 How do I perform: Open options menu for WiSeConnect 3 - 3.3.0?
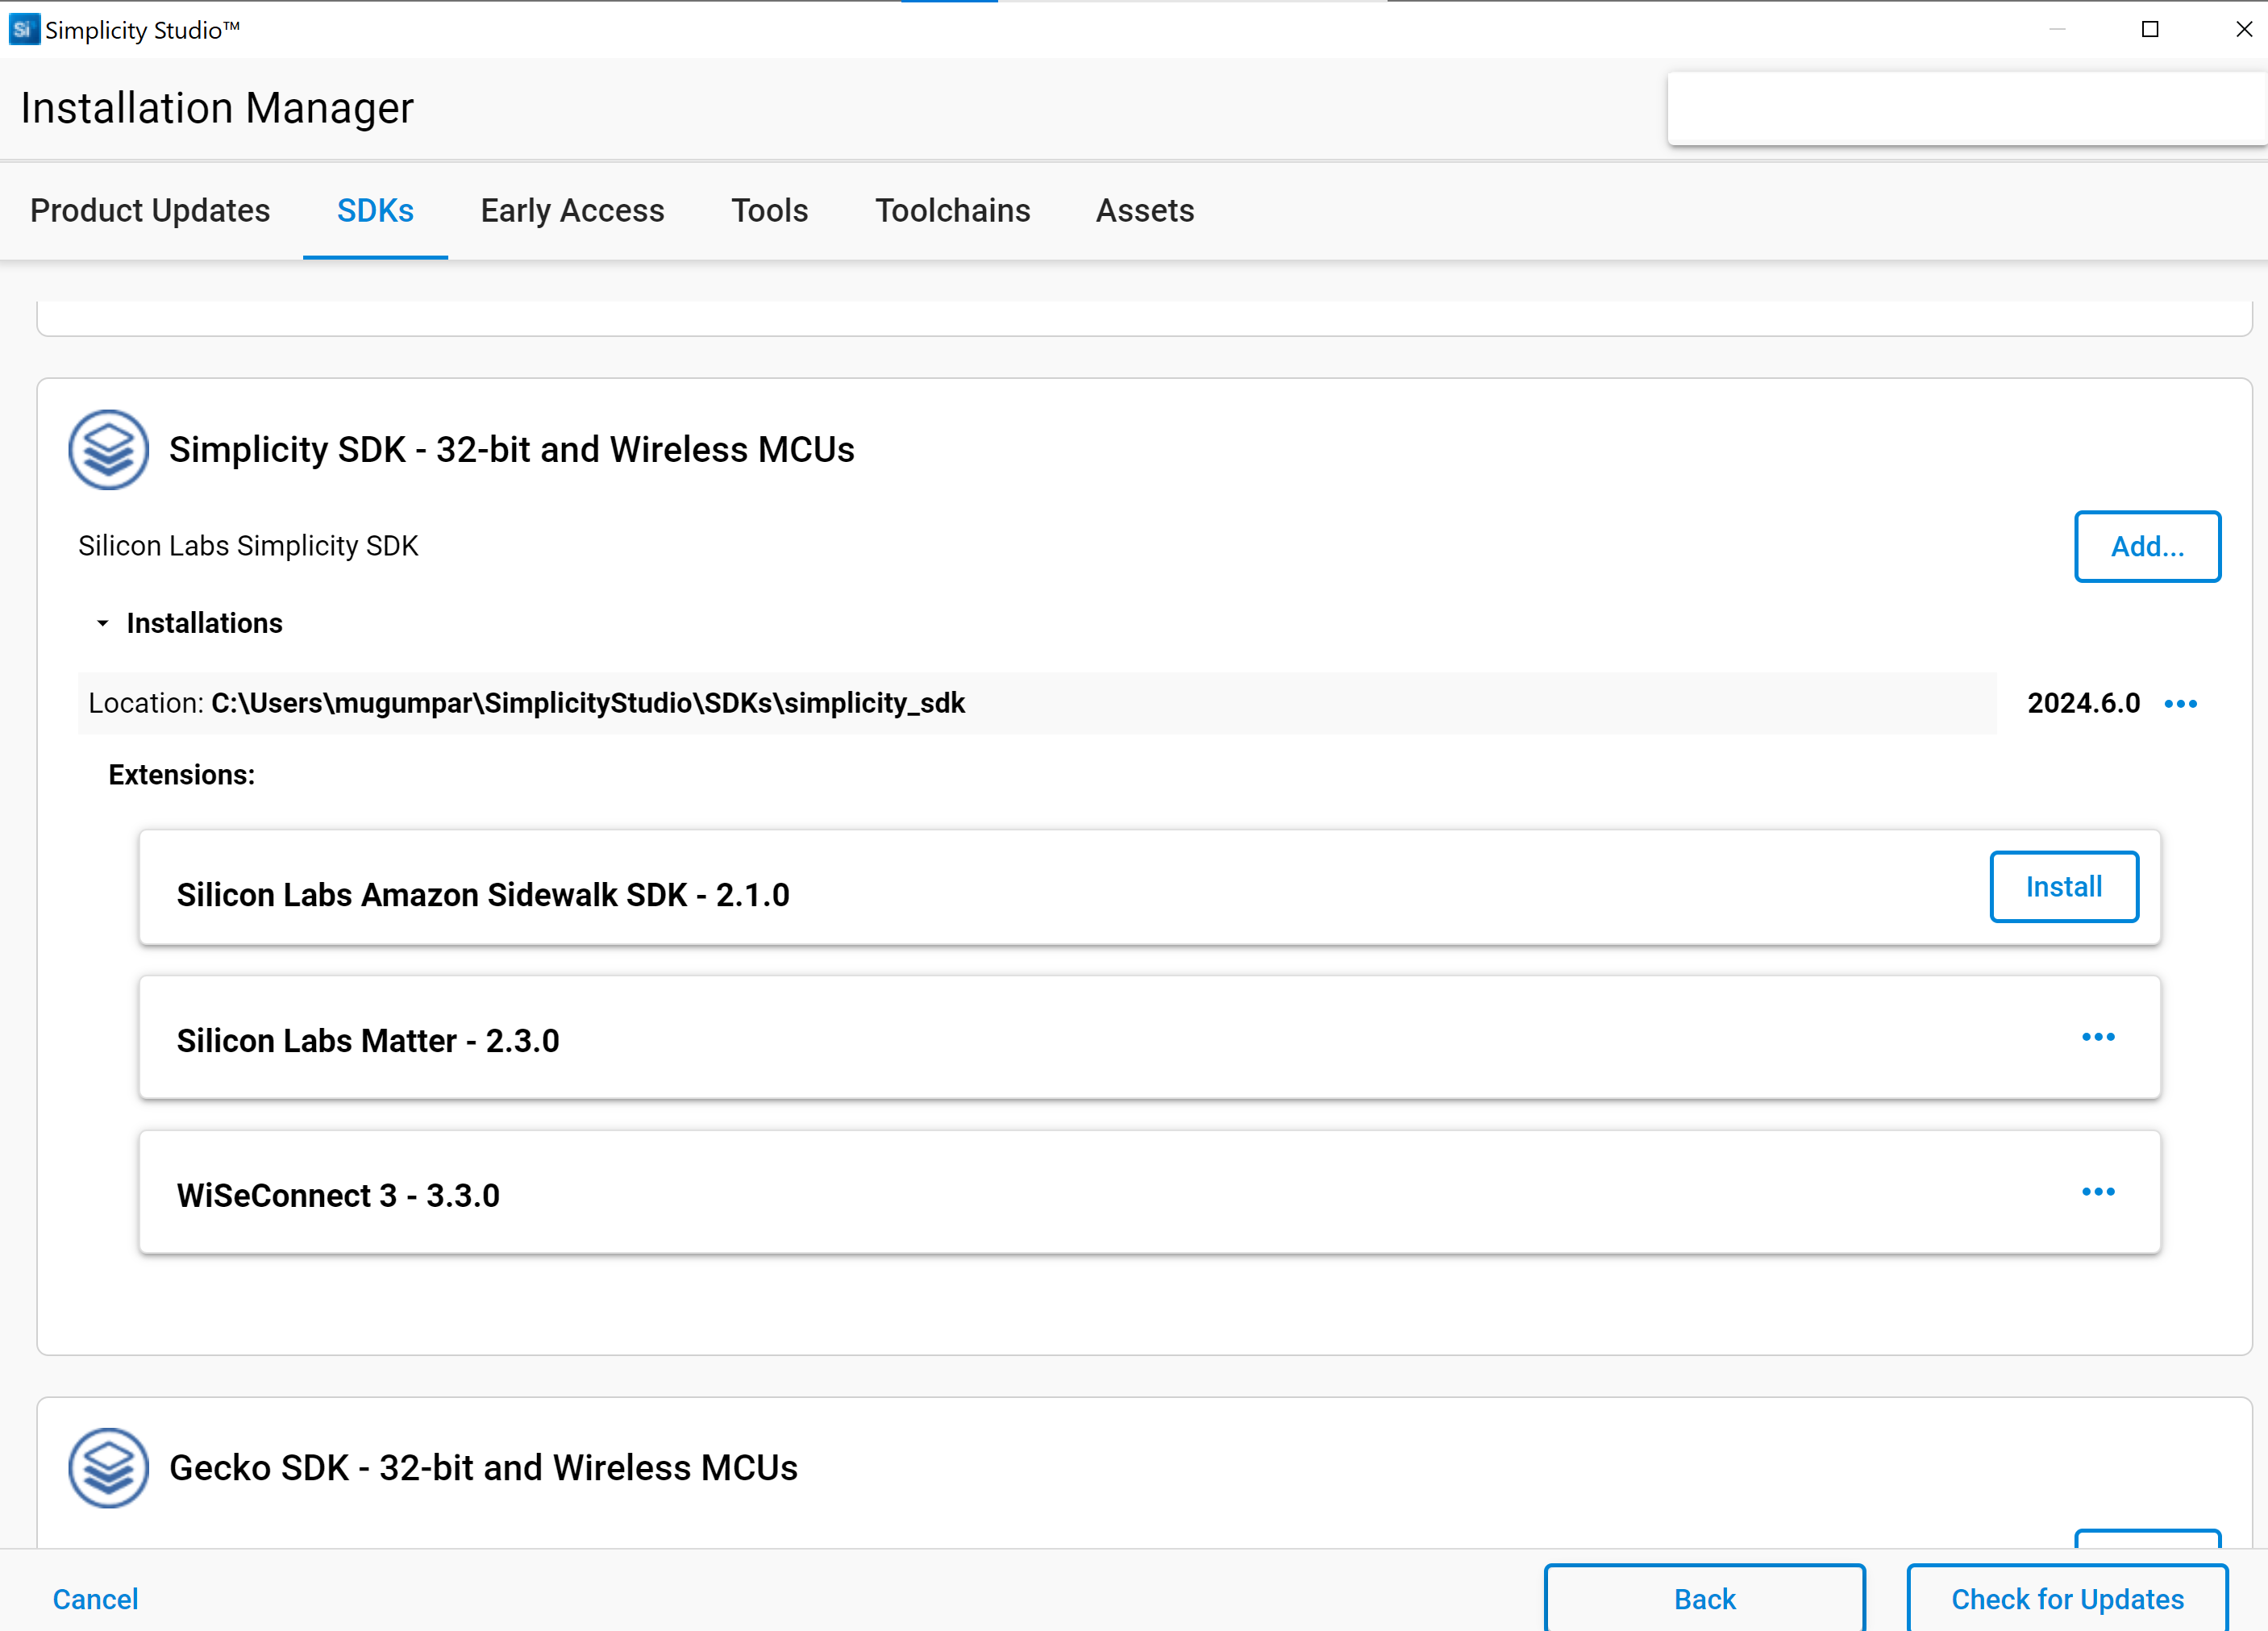click(2099, 1192)
